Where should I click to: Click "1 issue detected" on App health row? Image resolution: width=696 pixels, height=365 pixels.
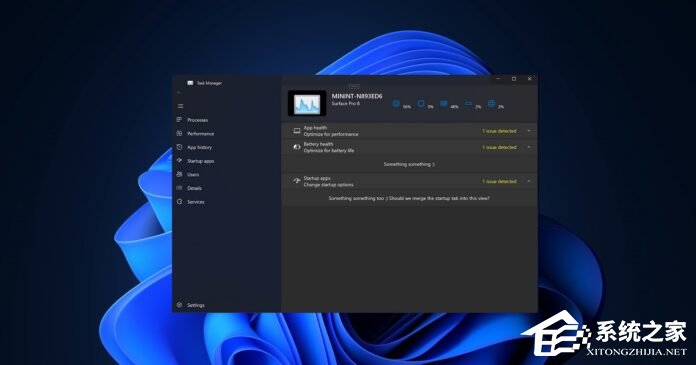pyautogui.click(x=499, y=131)
